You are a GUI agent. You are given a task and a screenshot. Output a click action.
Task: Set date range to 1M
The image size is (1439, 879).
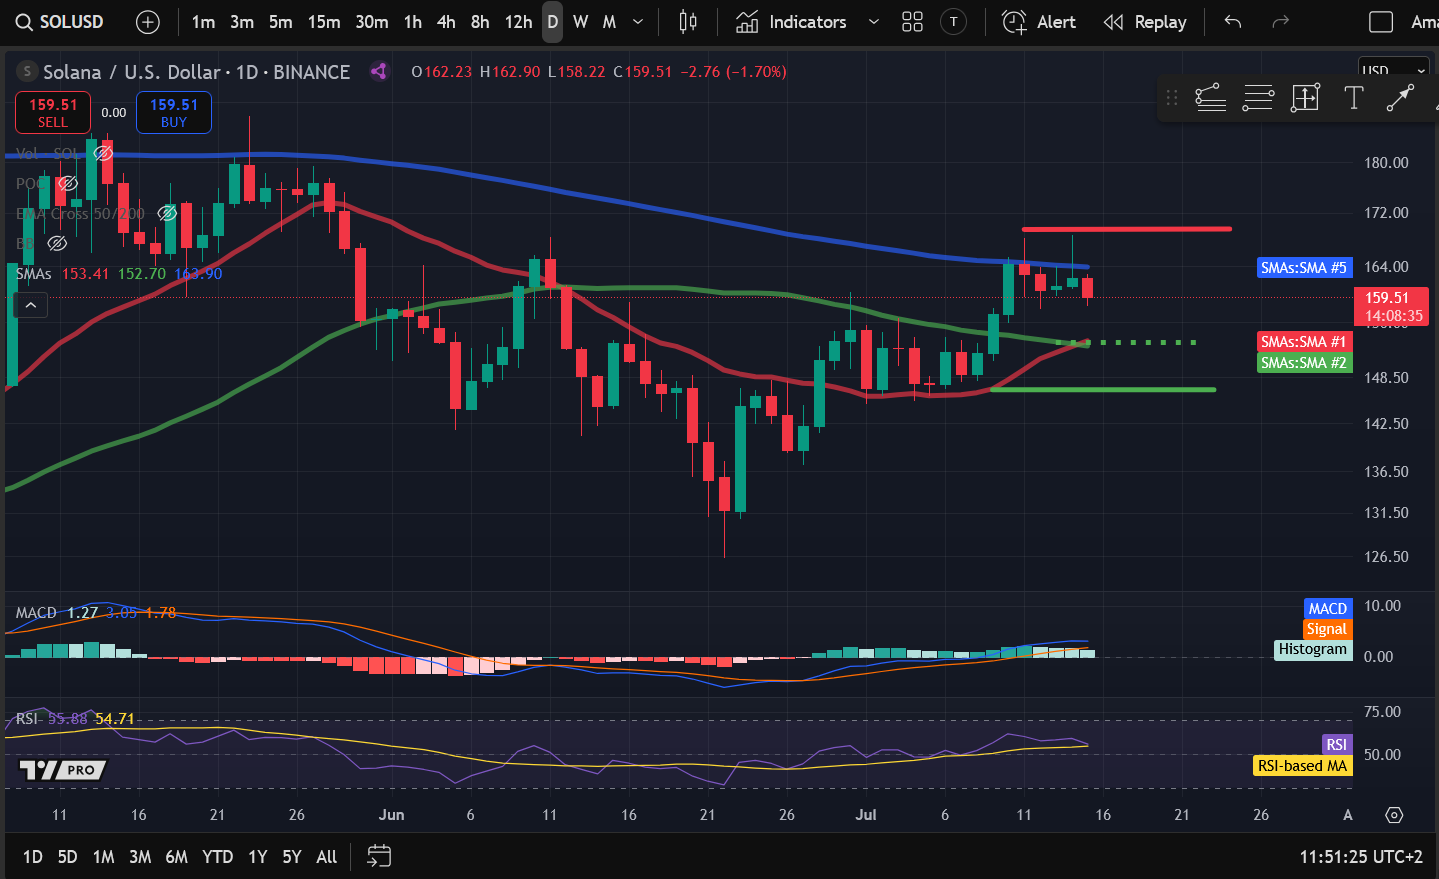coord(103,857)
